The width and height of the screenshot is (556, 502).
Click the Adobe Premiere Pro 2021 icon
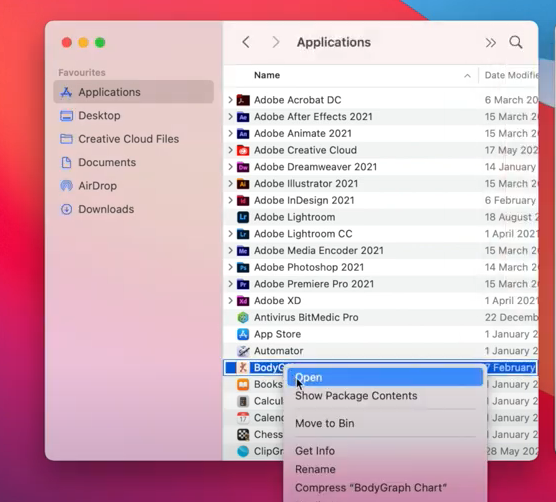coord(243,284)
